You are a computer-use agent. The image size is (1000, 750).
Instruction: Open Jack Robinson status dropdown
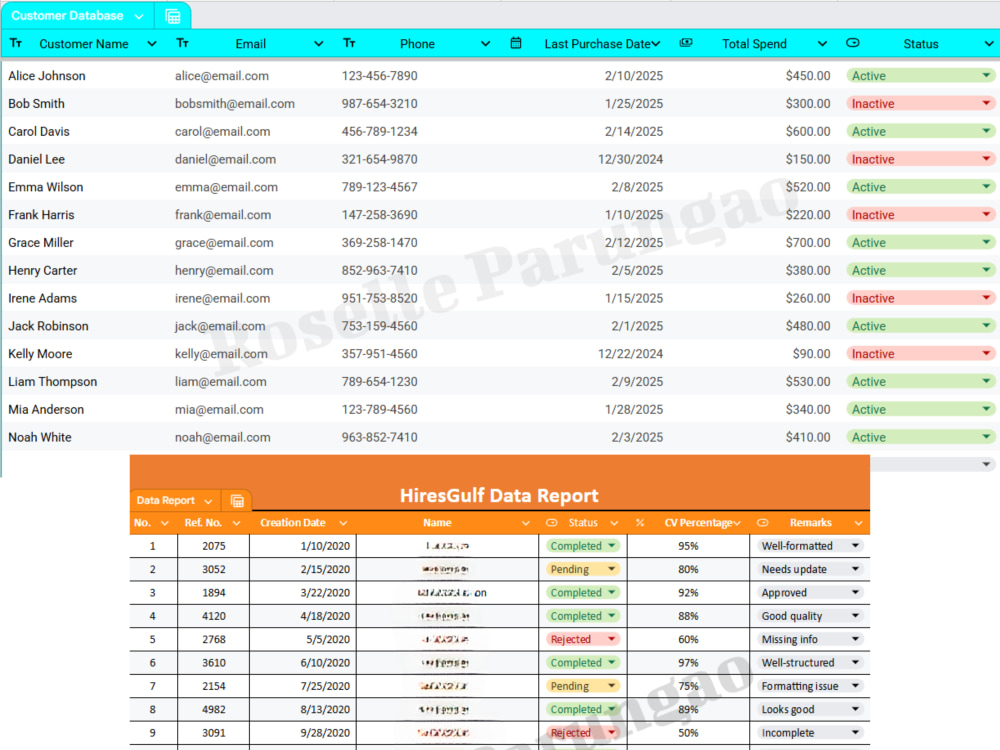click(x=986, y=326)
